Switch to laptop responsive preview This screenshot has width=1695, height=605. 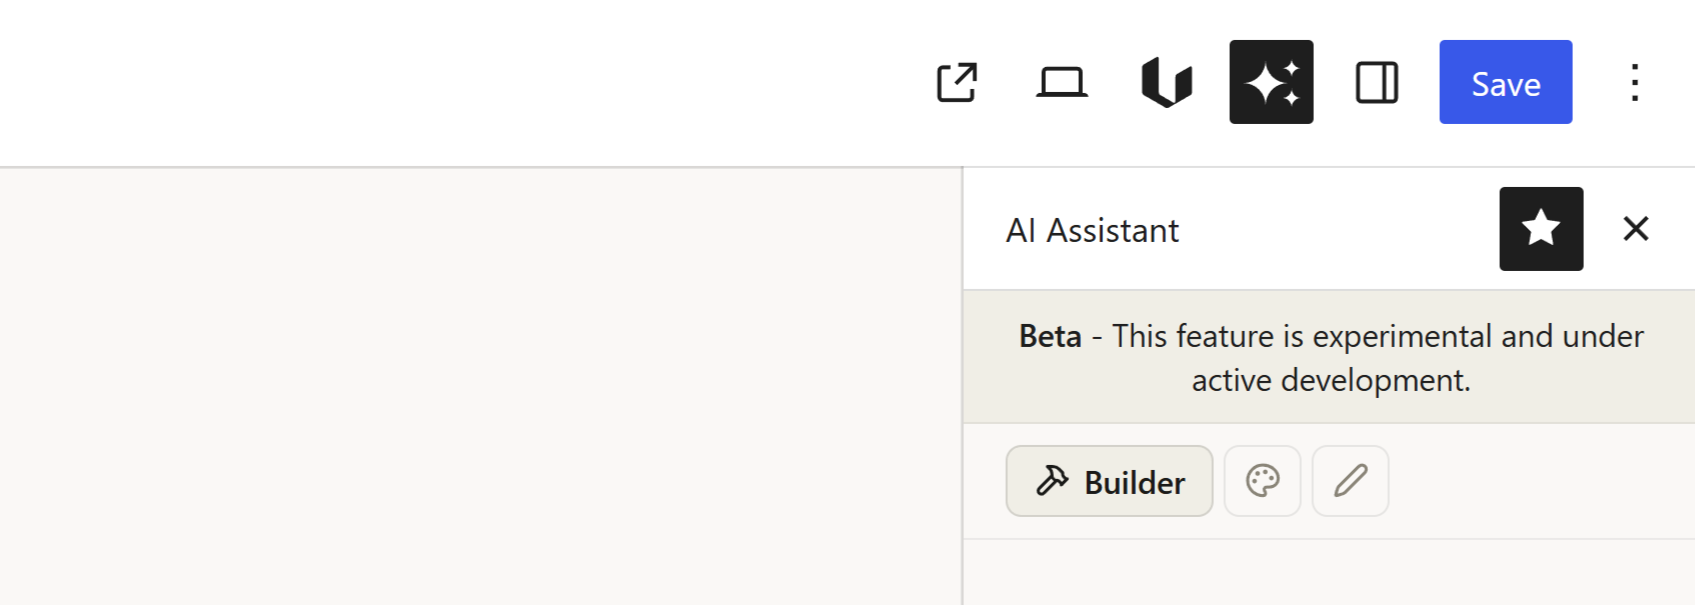tap(1061, 83)
